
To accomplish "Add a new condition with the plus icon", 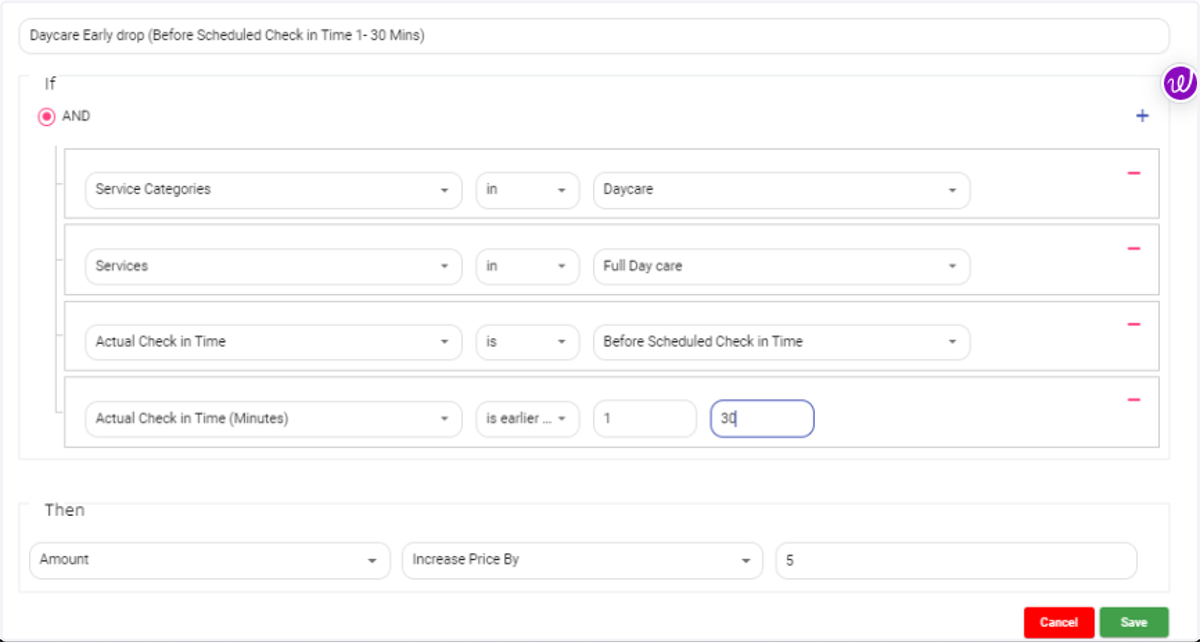I will [x=1142, y=116].
